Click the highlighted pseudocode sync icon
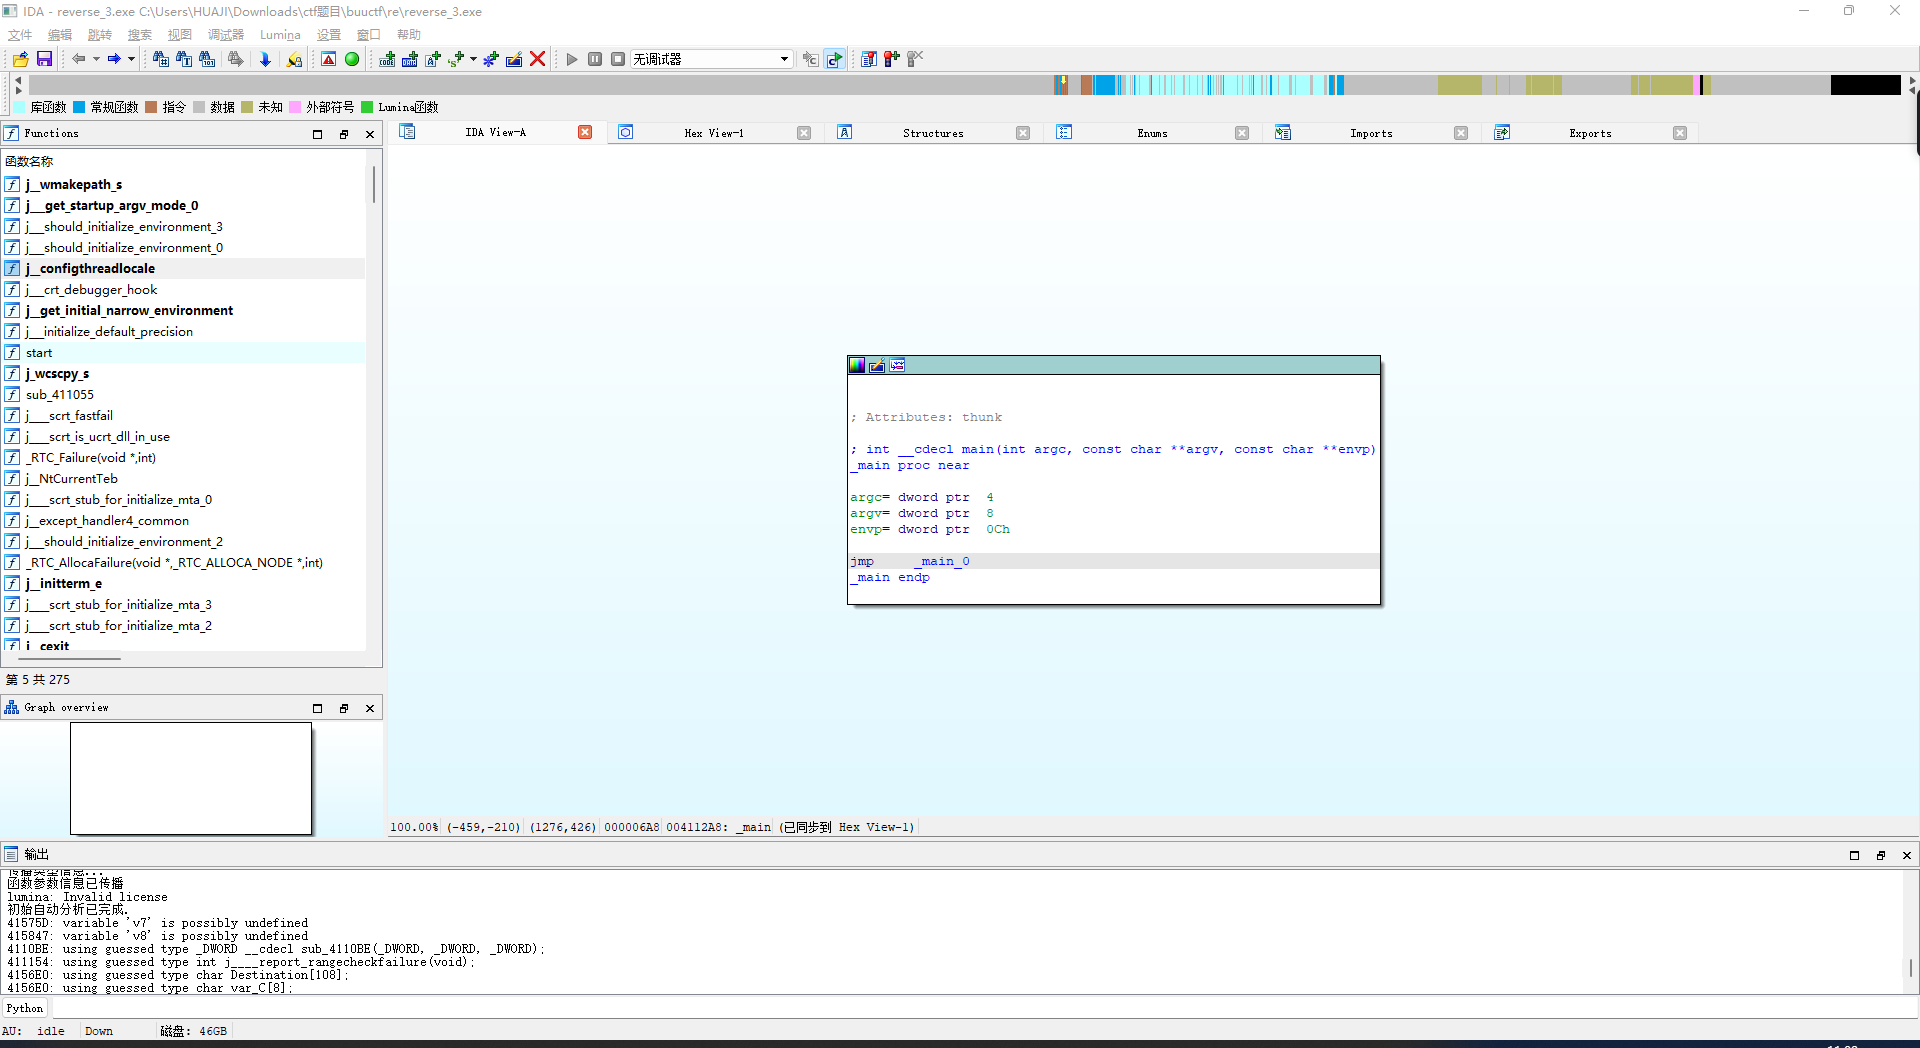1920x1048 pixels. (x=834, y=59)
